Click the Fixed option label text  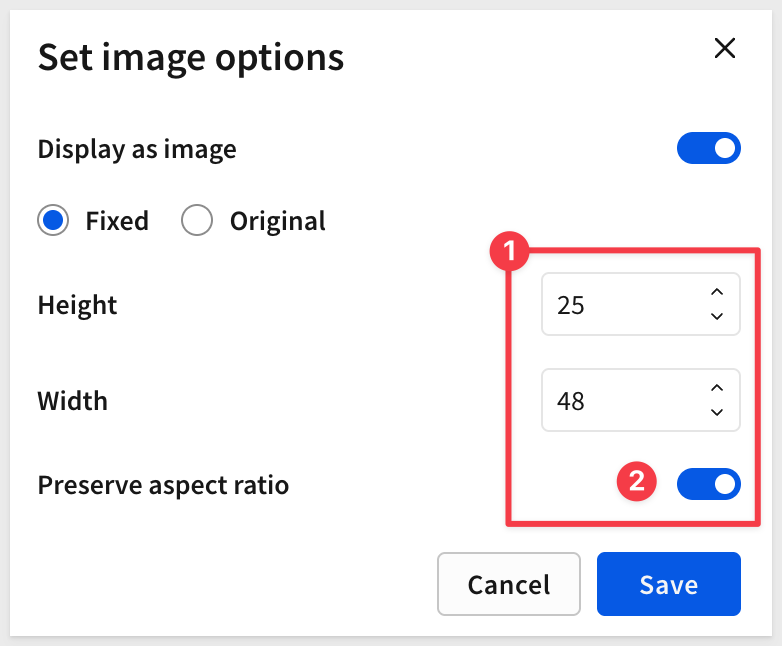[x=117, y=220]
